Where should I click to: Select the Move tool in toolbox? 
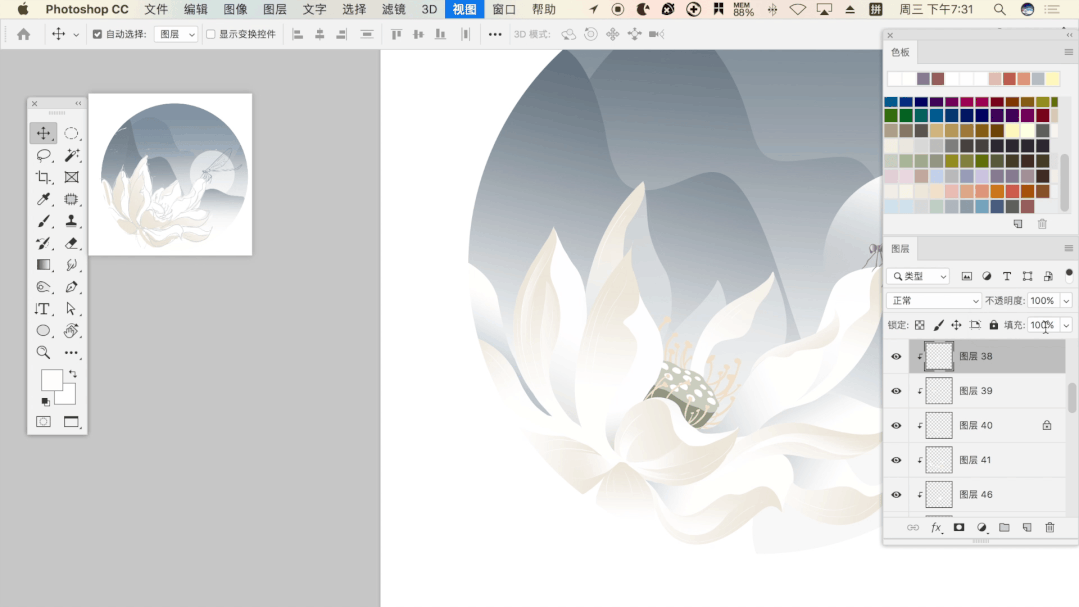(x=43, y=133)
